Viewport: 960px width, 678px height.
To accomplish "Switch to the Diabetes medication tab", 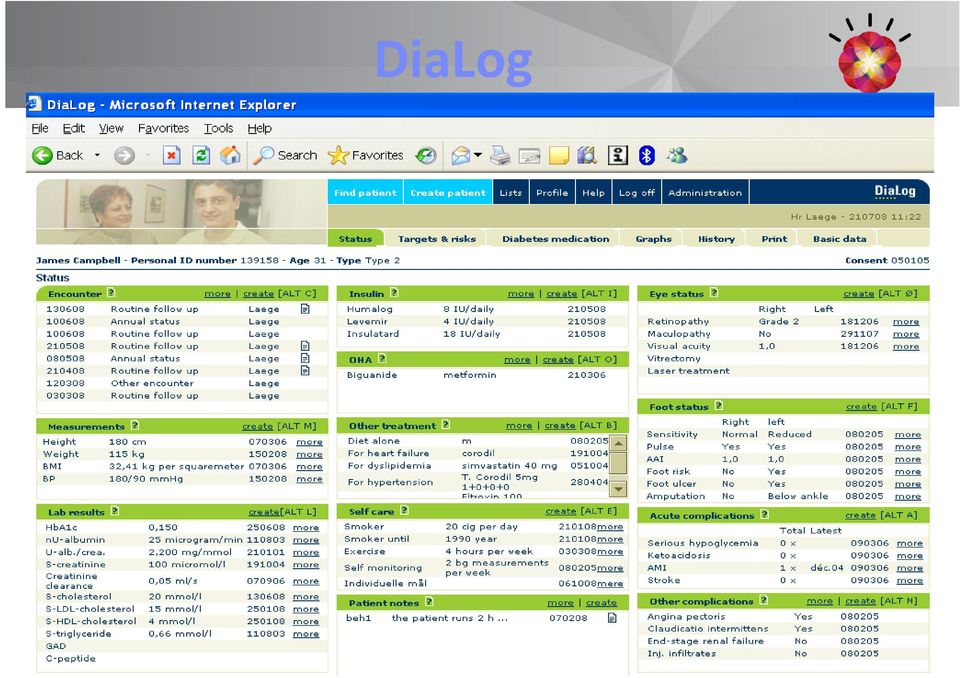I will (555, 239).
